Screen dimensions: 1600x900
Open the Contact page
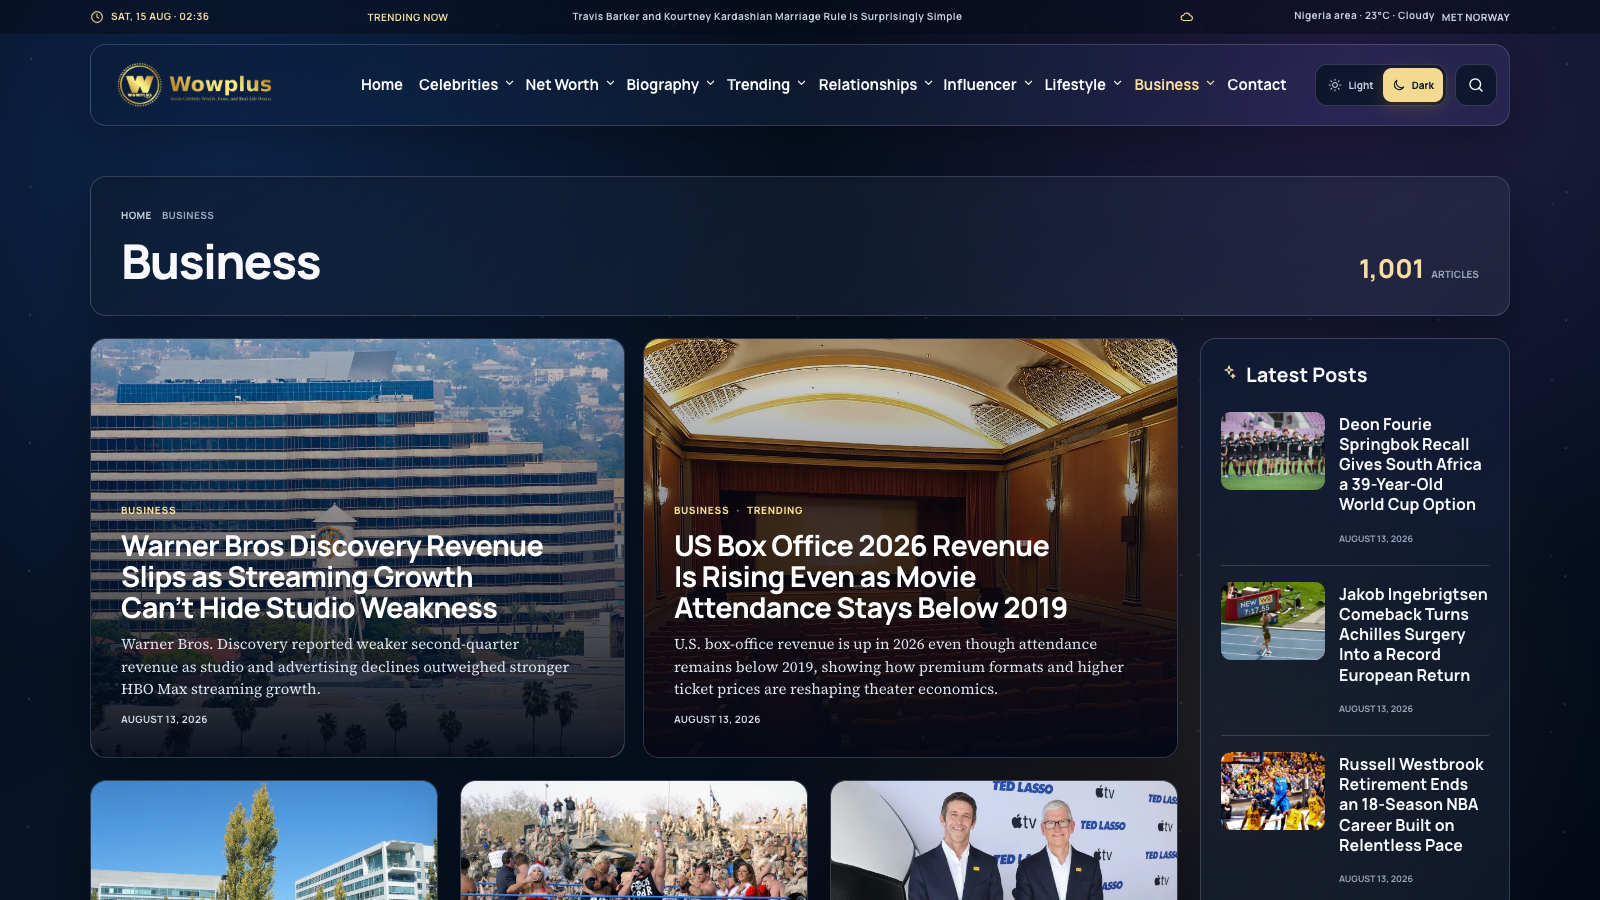click(1257, 85)
